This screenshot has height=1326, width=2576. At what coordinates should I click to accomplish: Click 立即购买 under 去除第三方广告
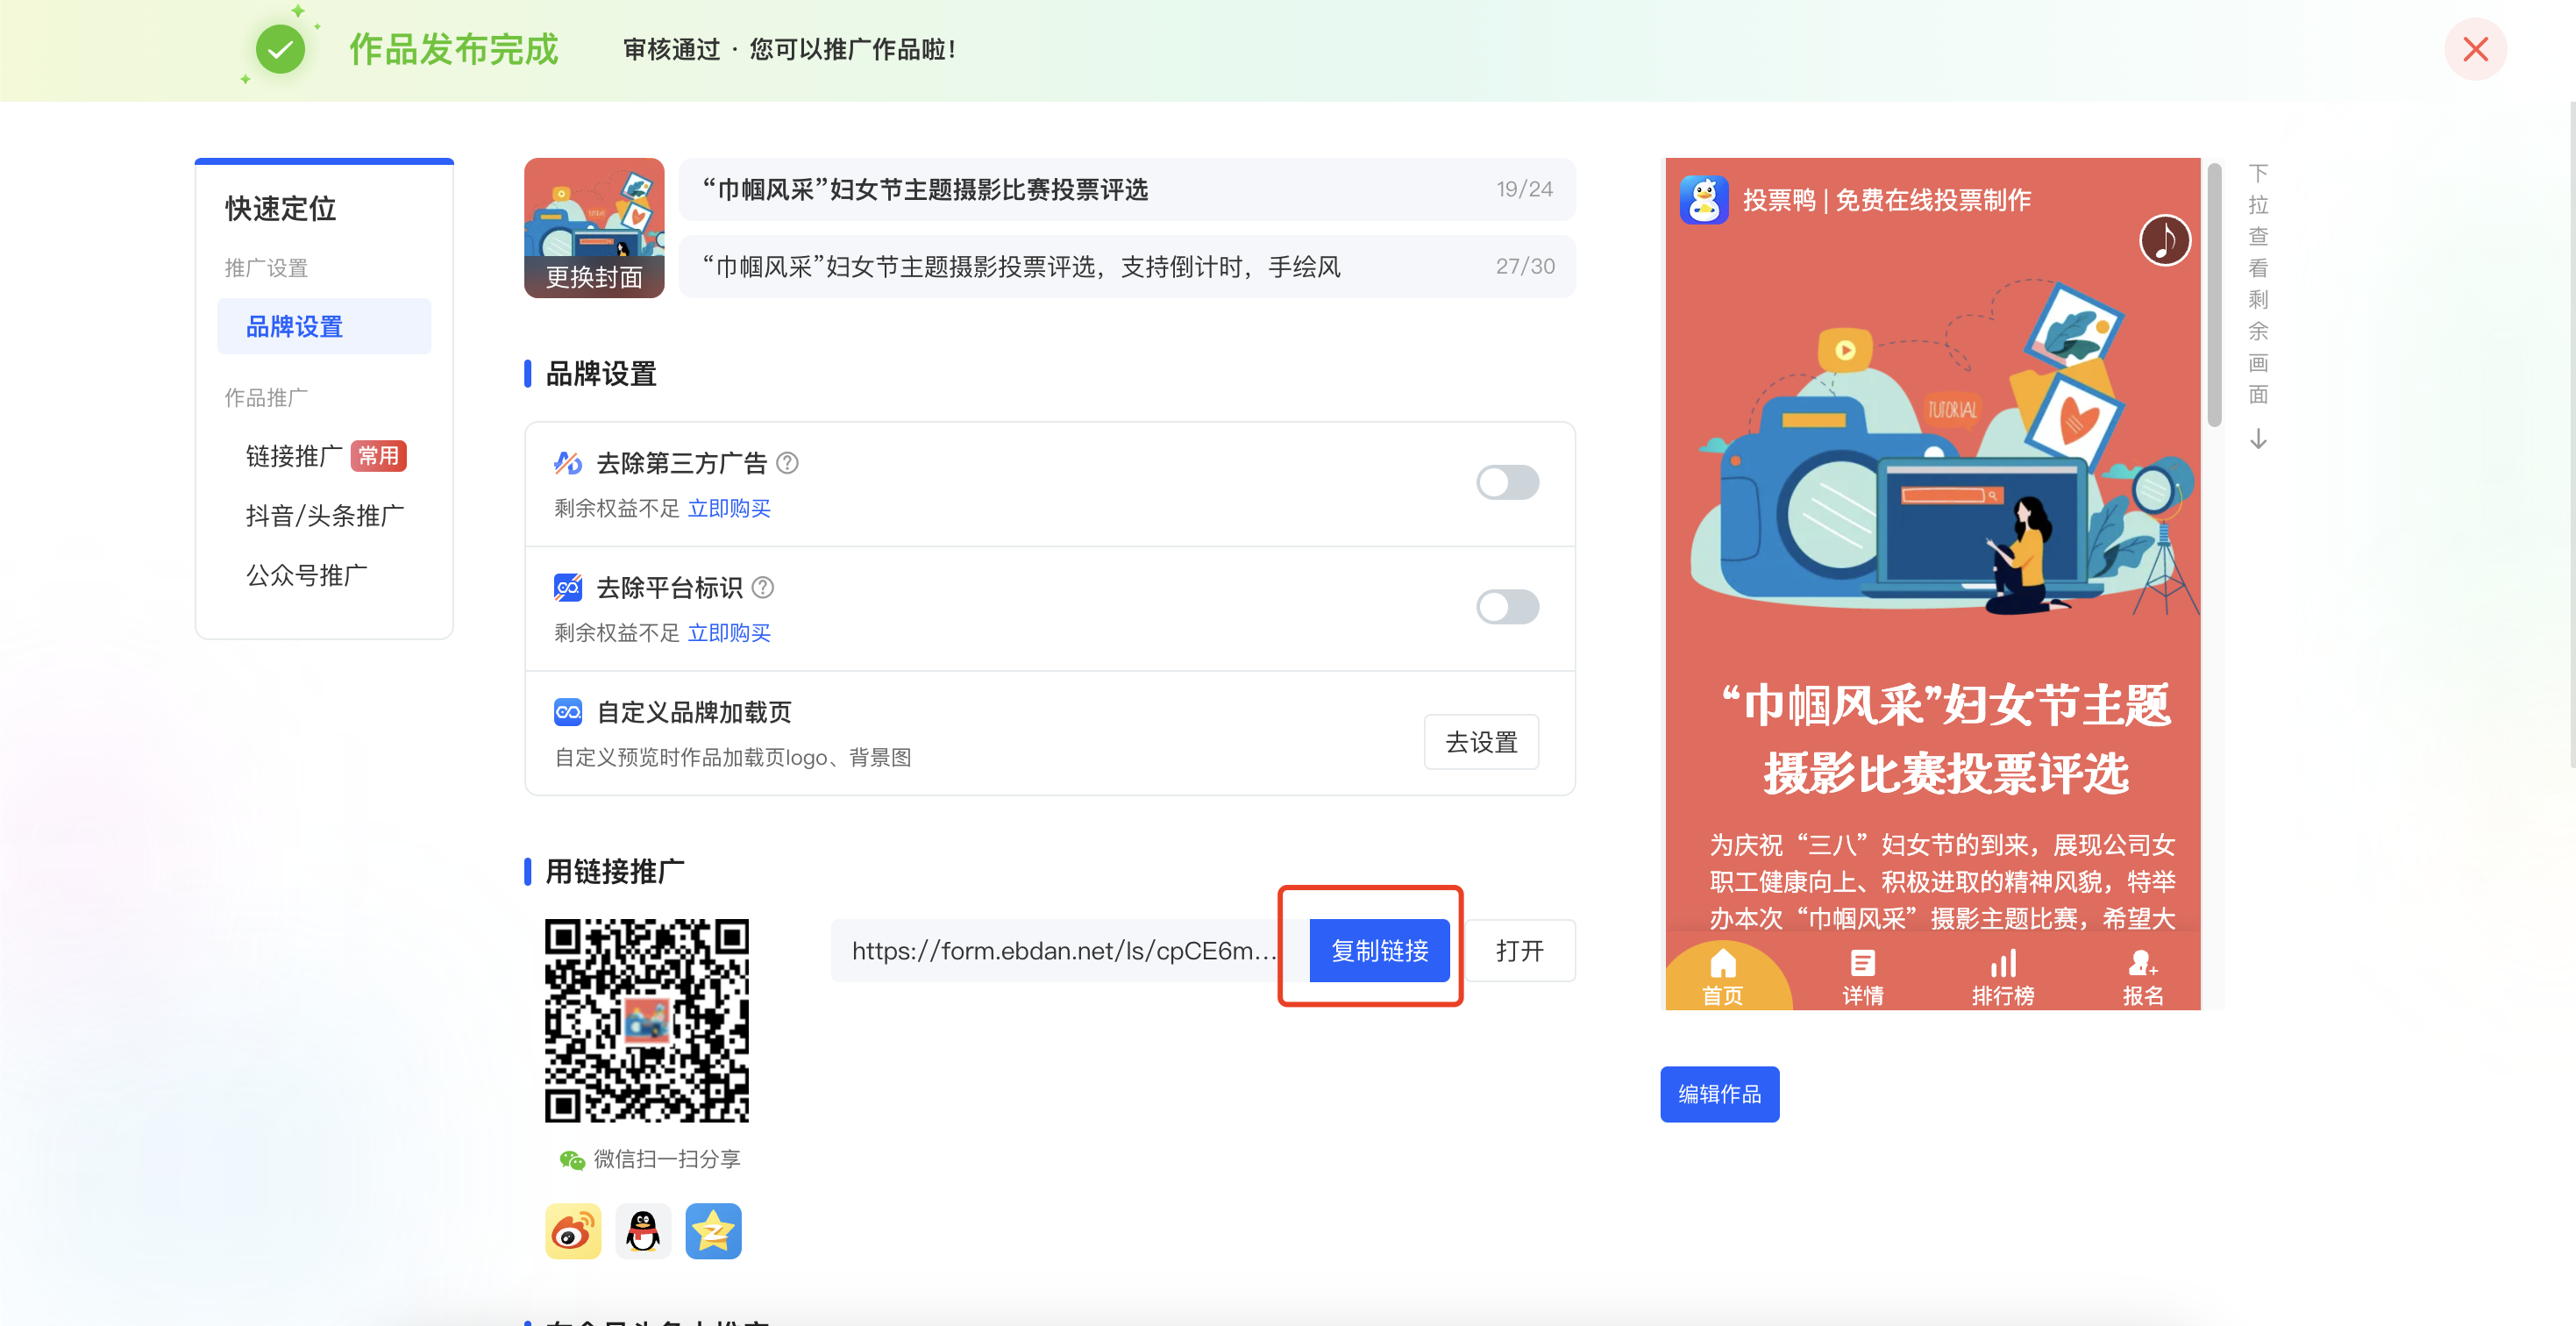729,509
